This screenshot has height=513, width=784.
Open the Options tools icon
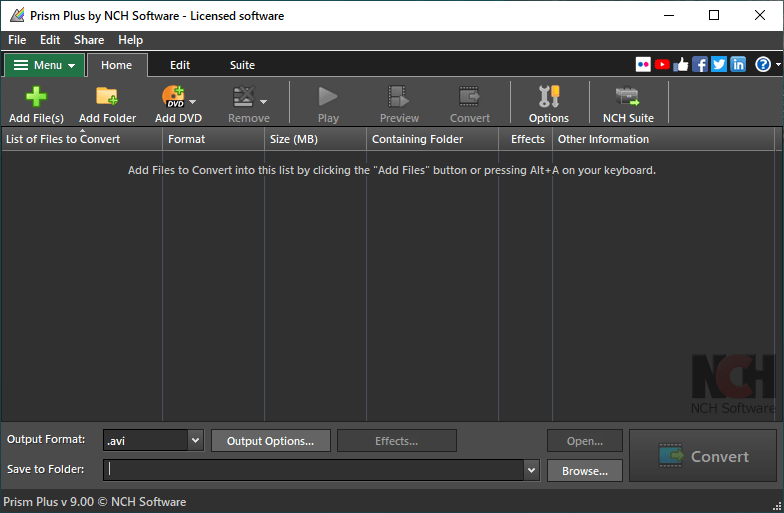click(549, 96)
